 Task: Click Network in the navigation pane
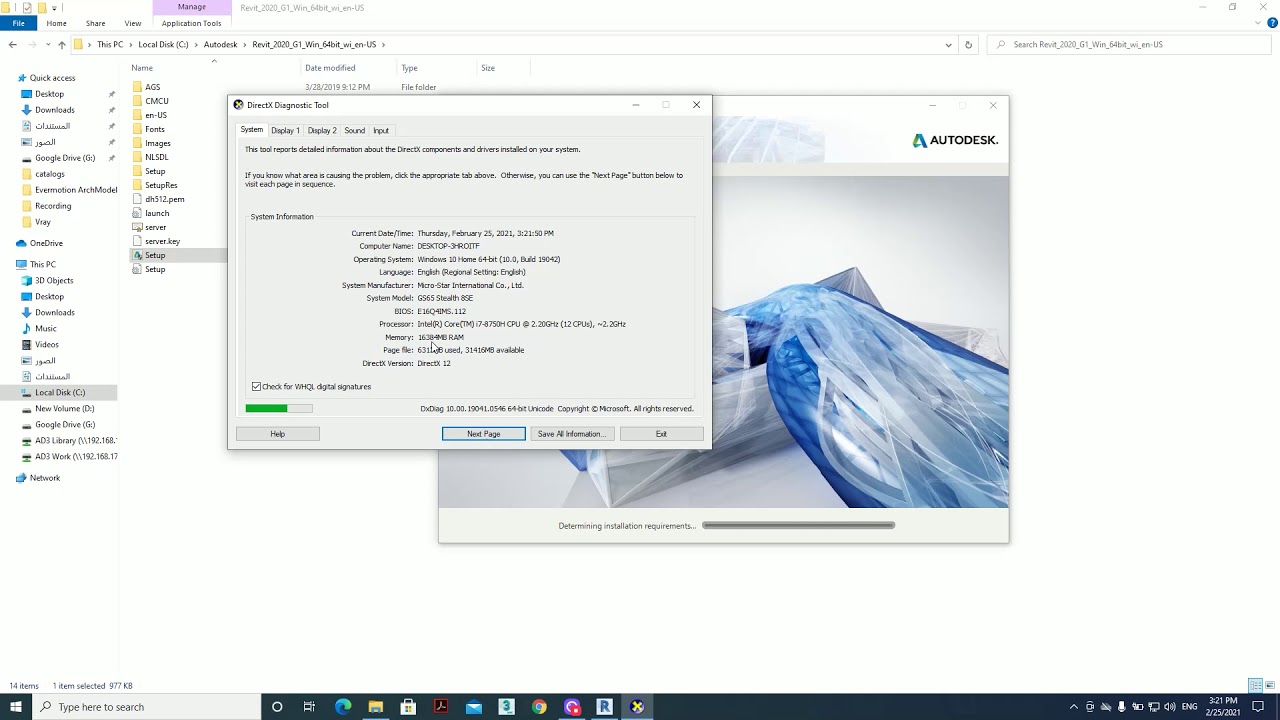point(44,478)
